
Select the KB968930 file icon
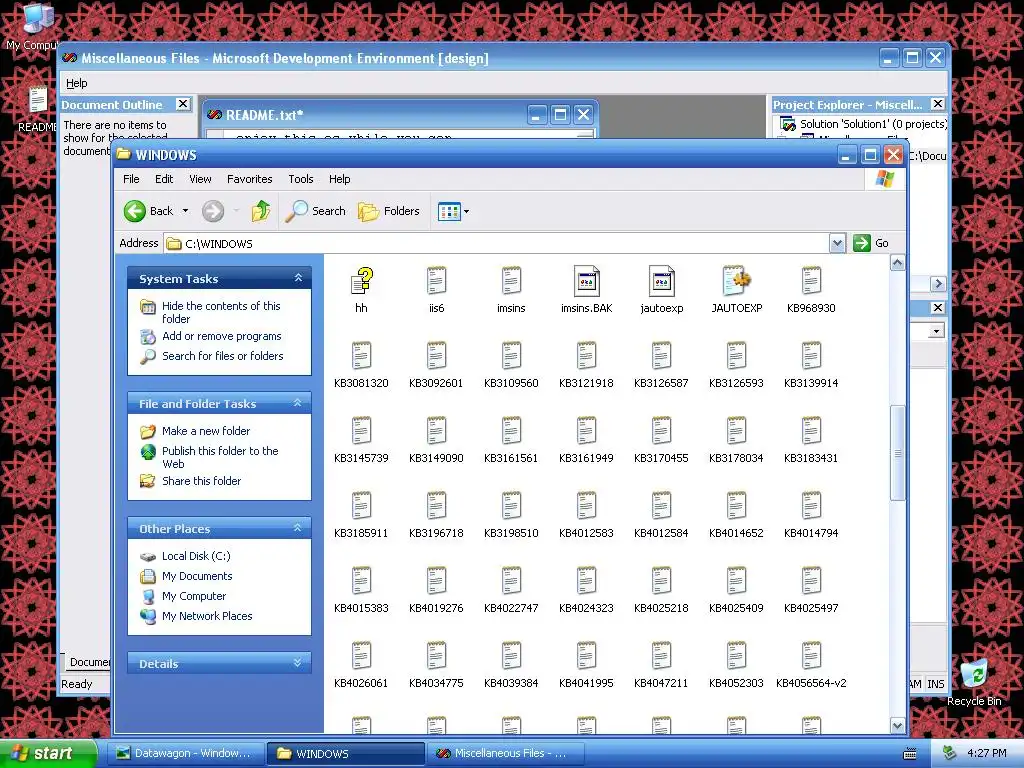[x=811, y=281]
